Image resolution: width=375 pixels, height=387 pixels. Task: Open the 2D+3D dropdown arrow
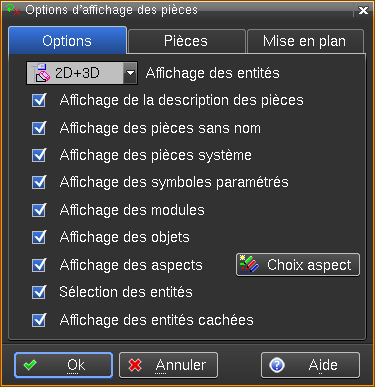pyautogui.click(x=130, y=73)
